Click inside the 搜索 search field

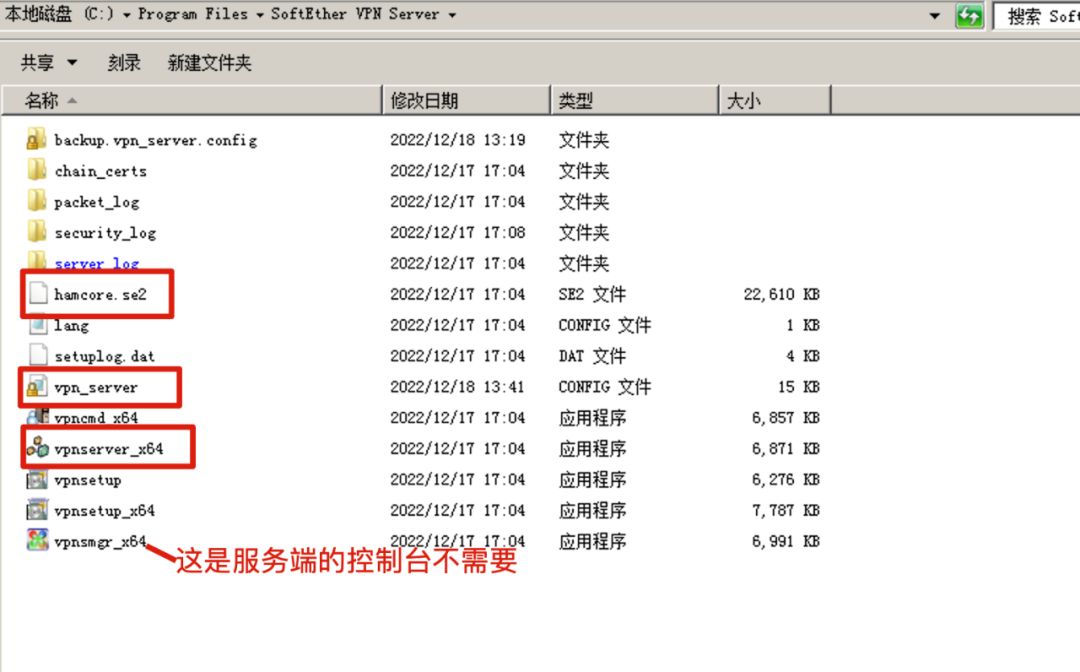1037,16
